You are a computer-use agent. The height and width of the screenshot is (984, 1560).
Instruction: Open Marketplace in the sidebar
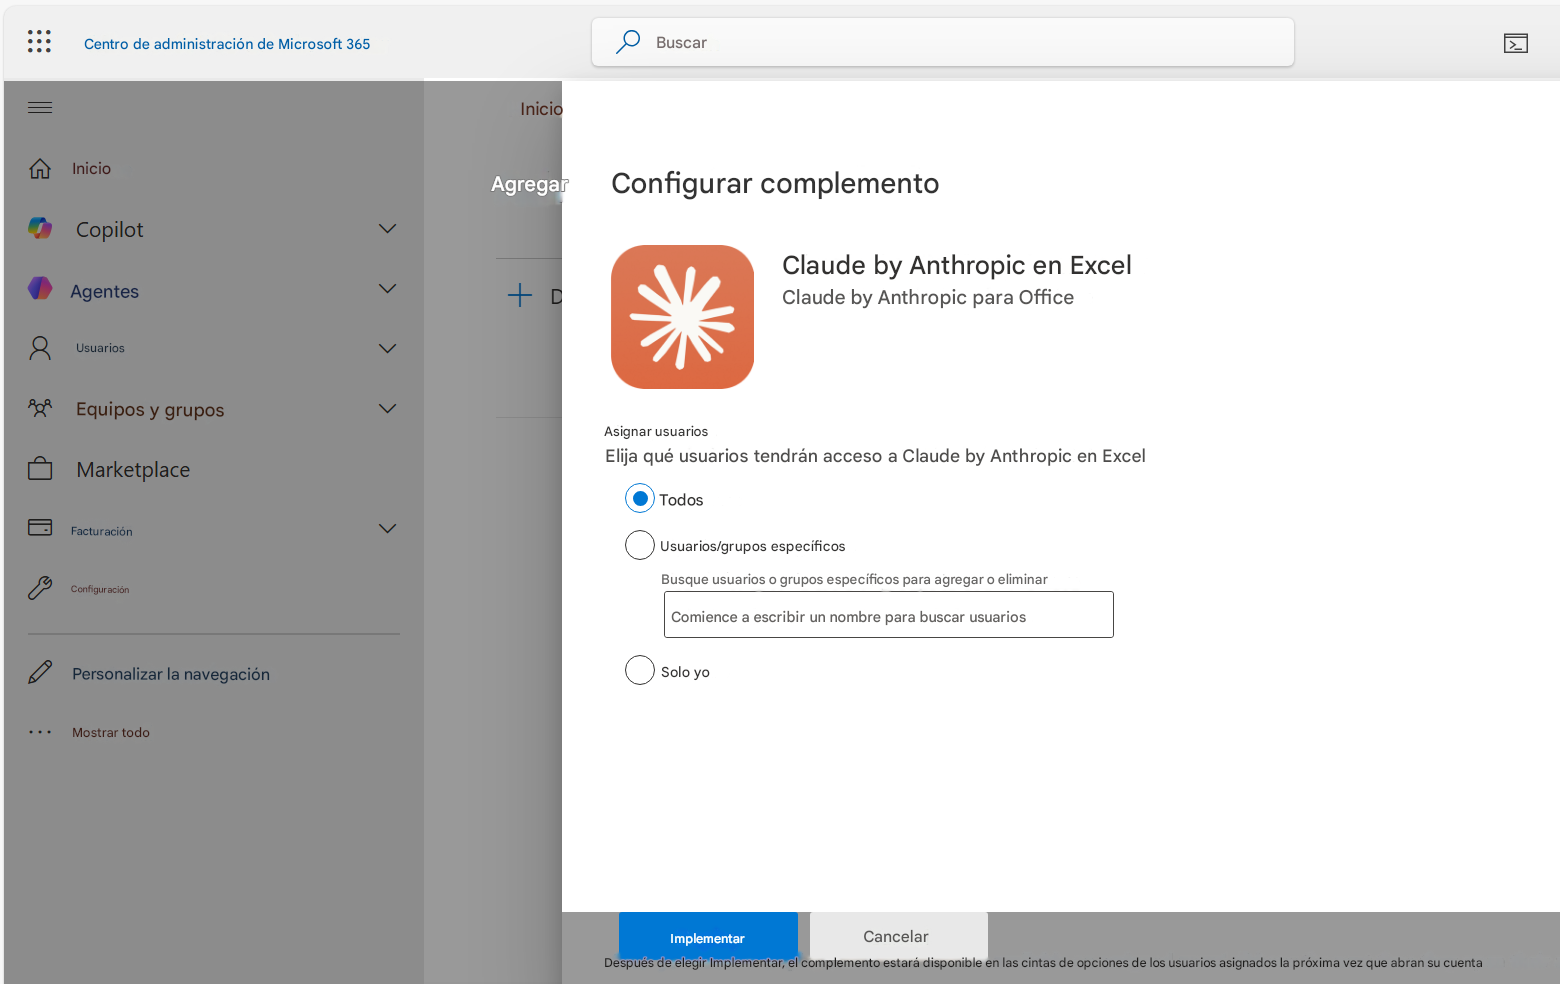(133, 470)
